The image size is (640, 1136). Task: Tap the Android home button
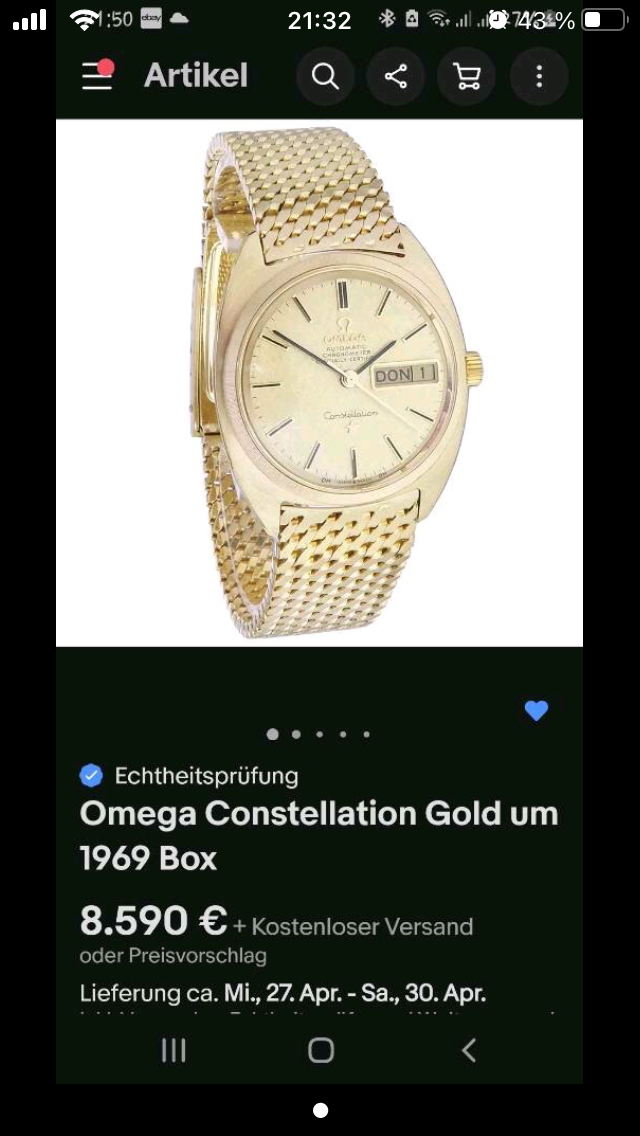[x=320, y=1050]
